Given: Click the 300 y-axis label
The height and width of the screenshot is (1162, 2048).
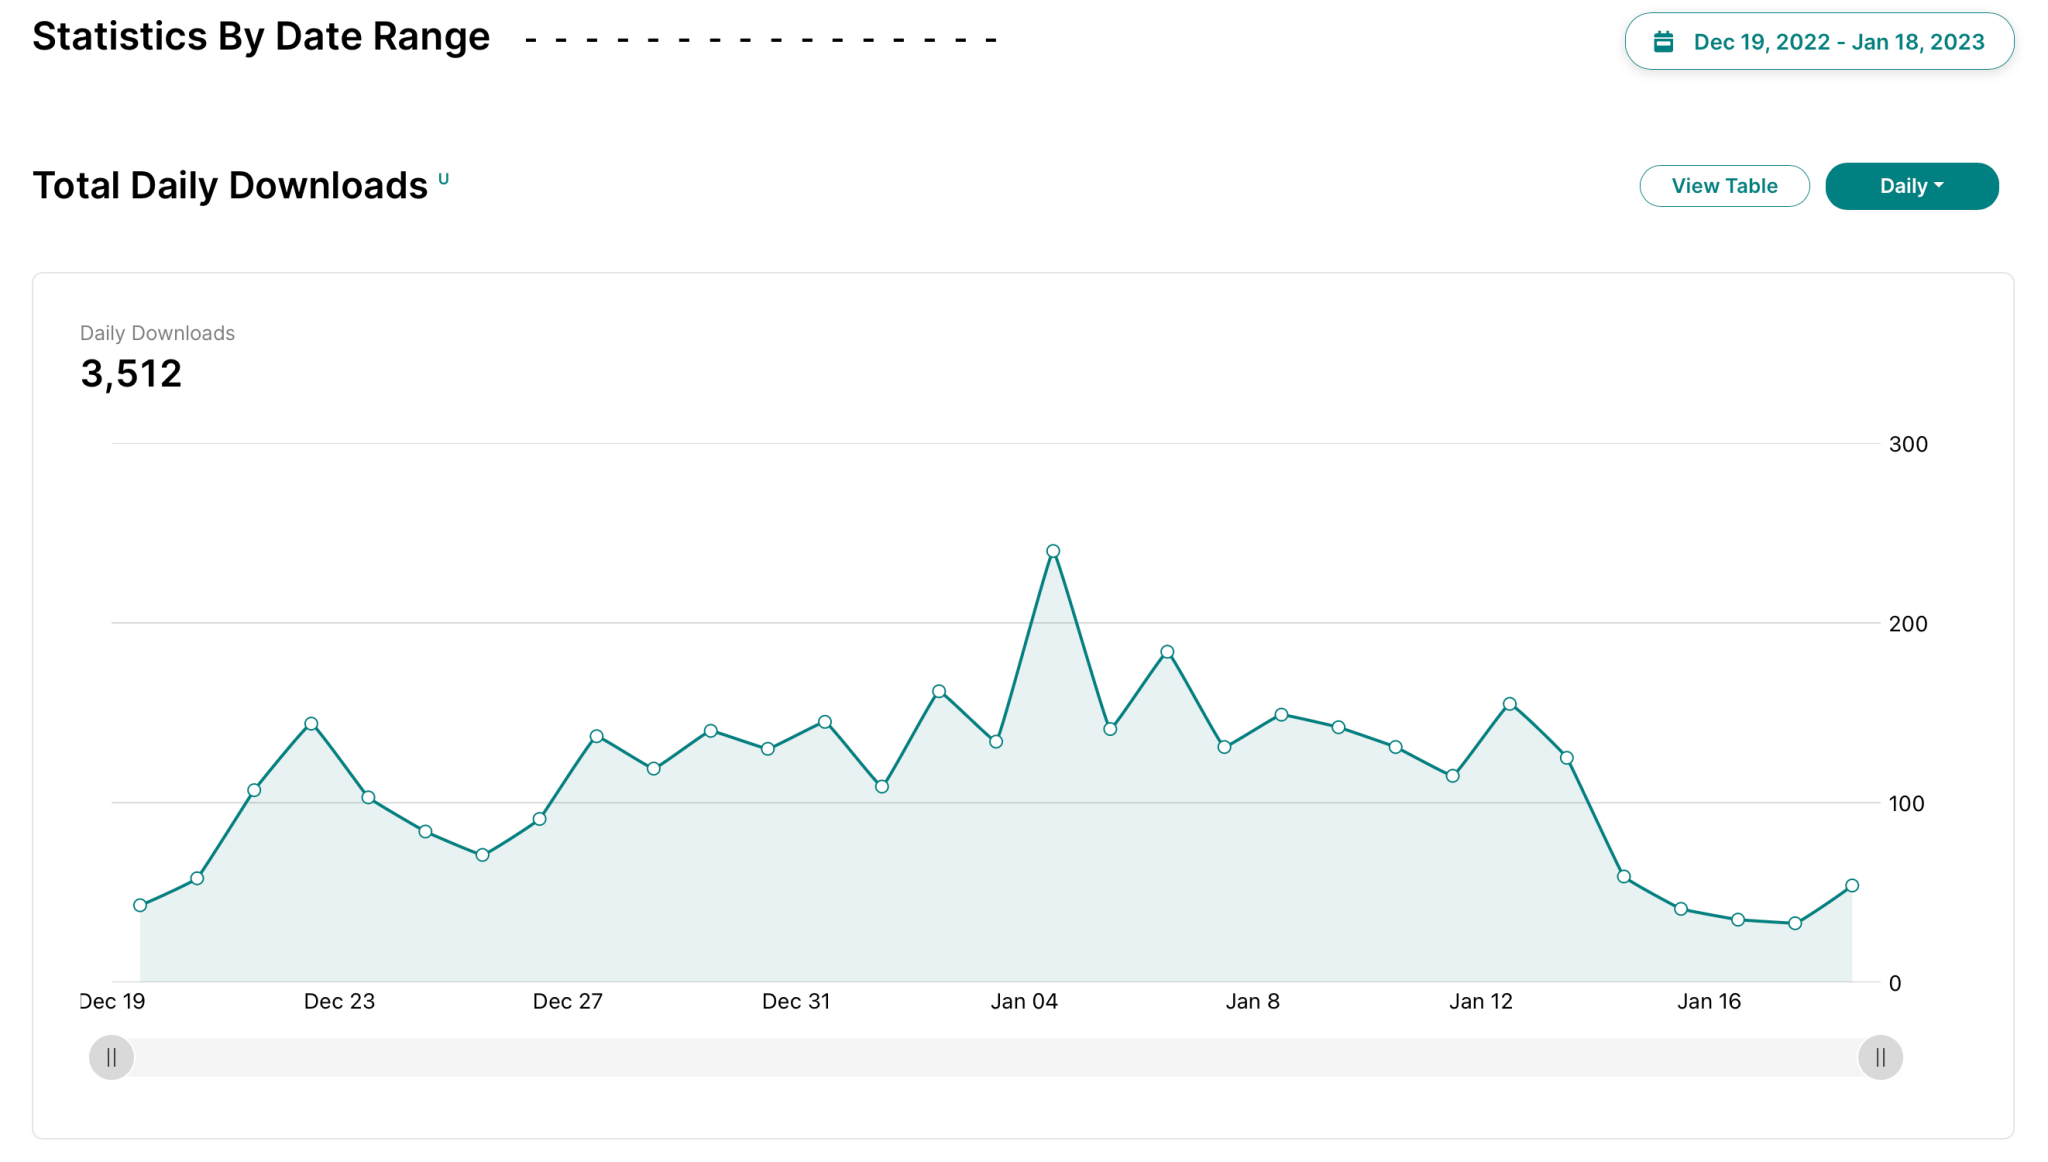Looking at the screenshot, I should (x=1907, y=444).
